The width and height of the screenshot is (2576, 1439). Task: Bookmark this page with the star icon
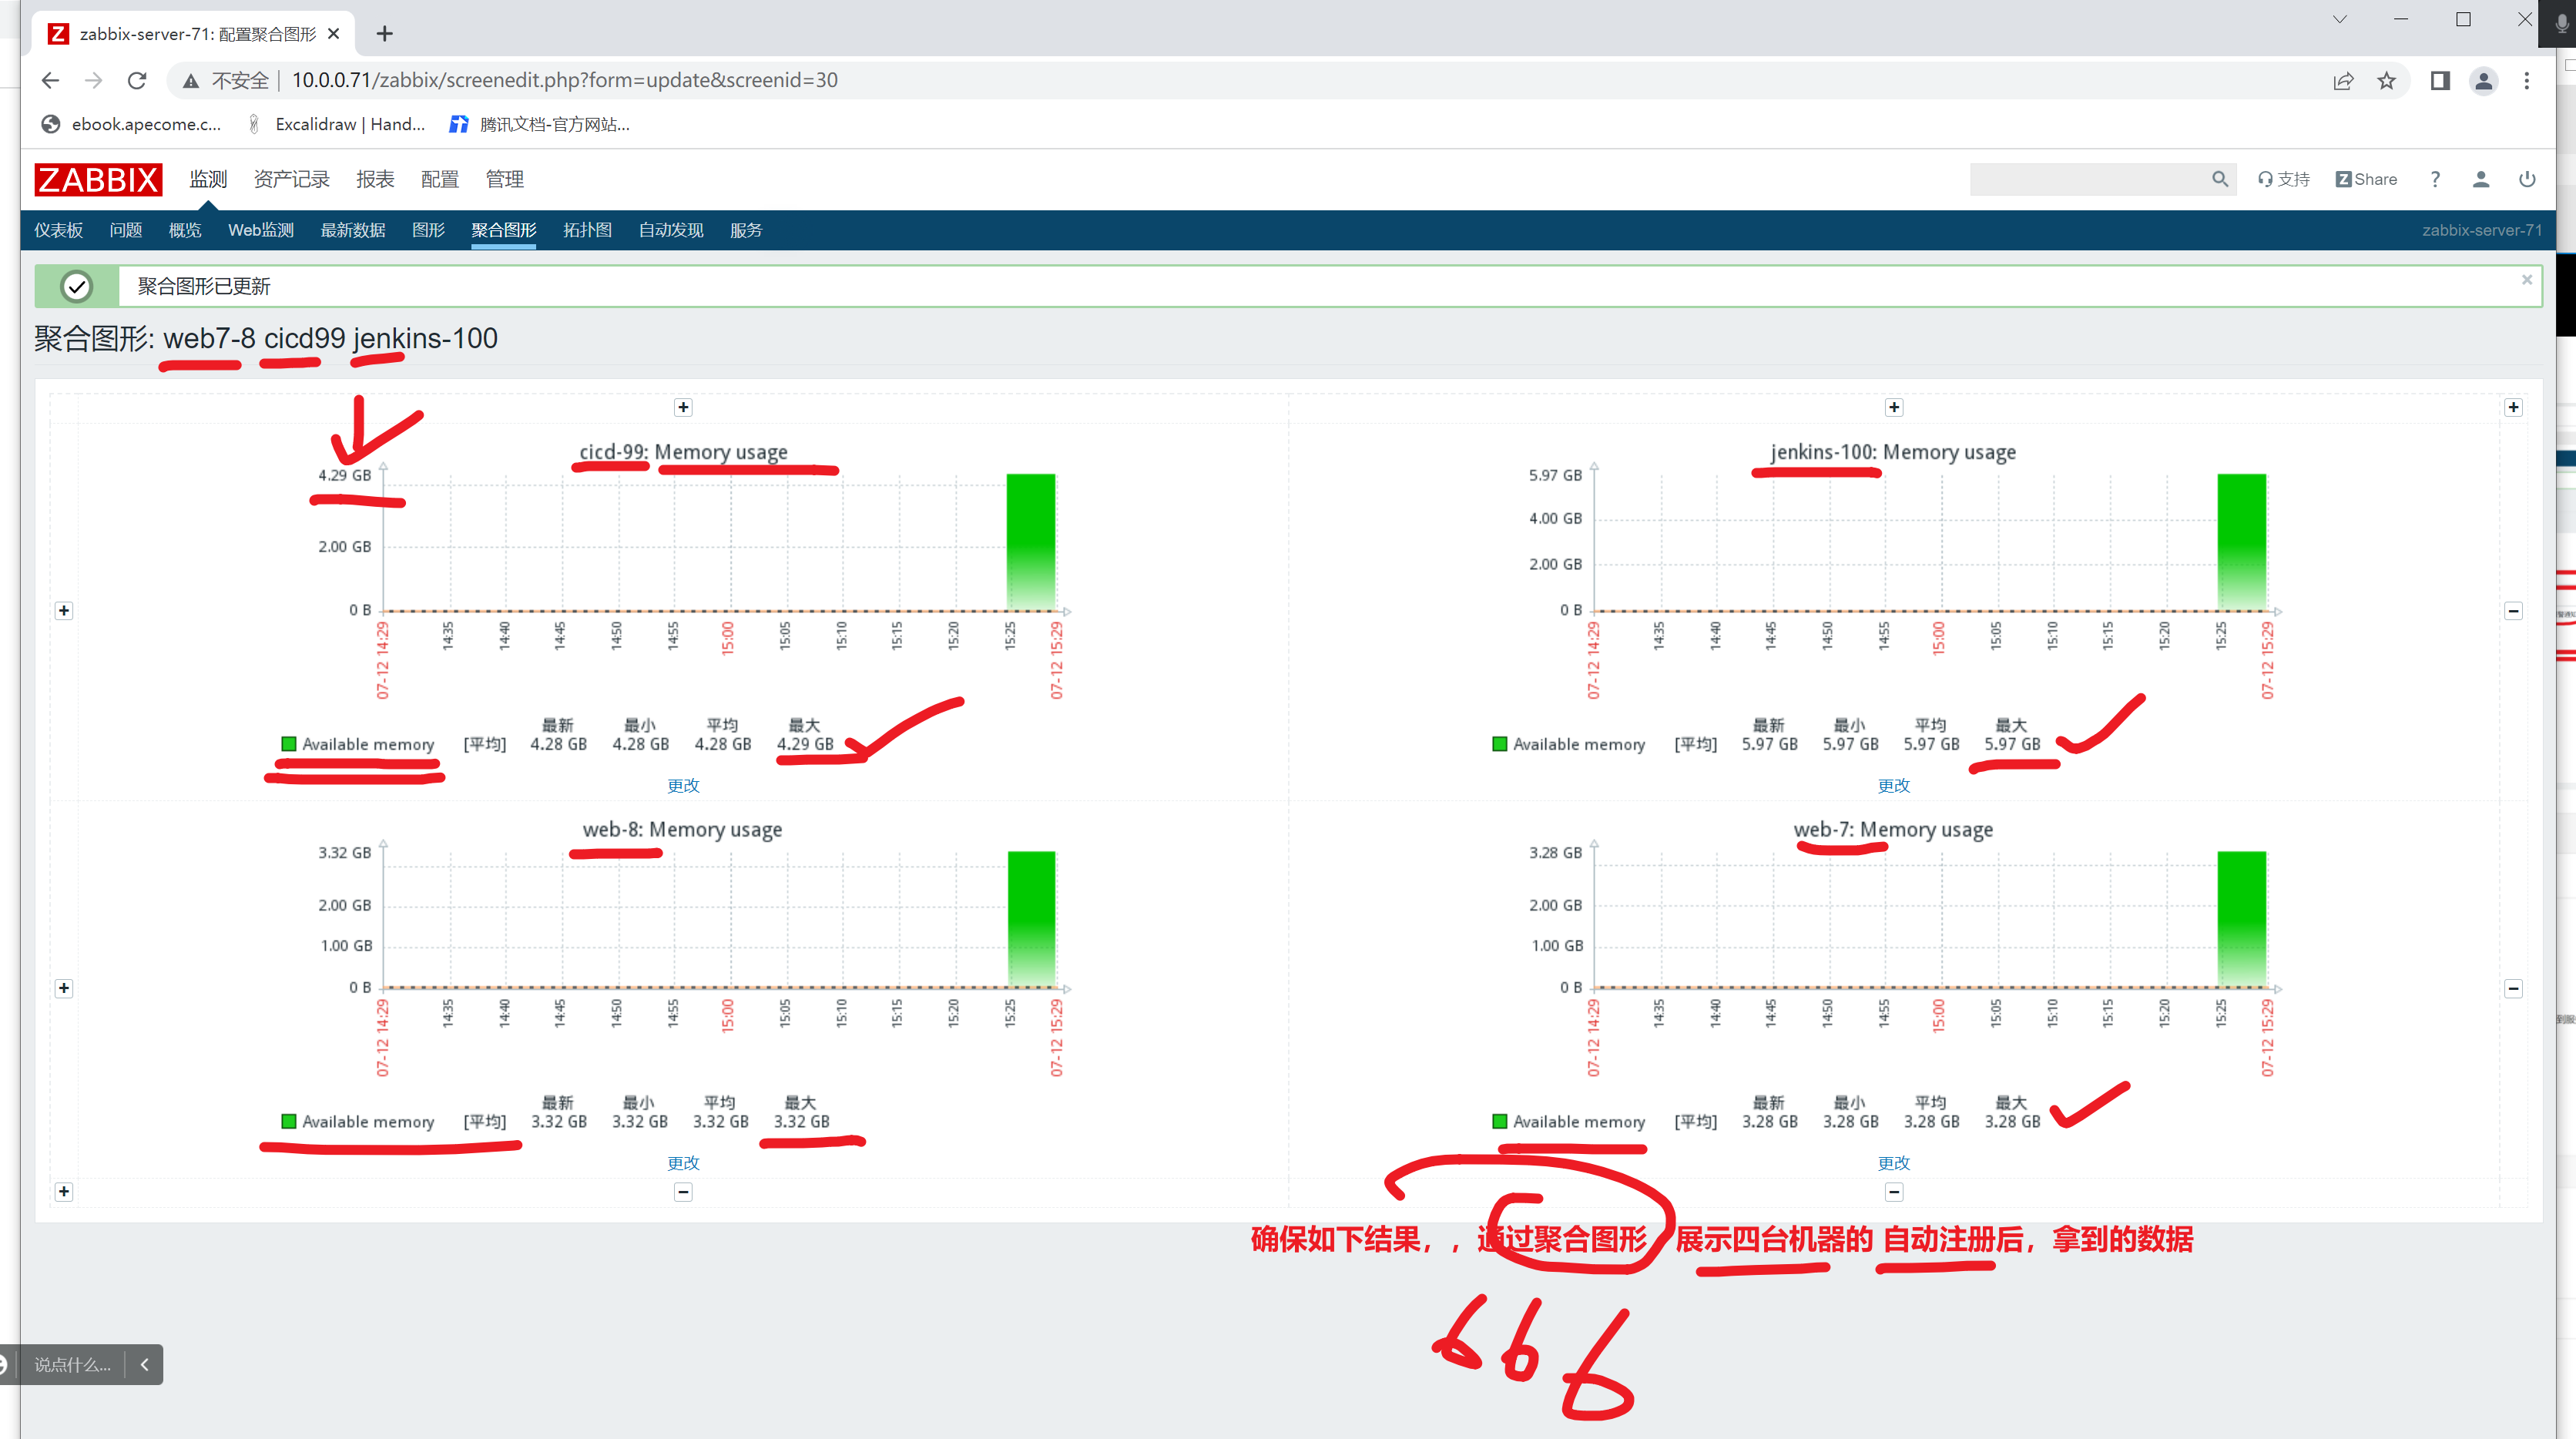[2387, 81]
